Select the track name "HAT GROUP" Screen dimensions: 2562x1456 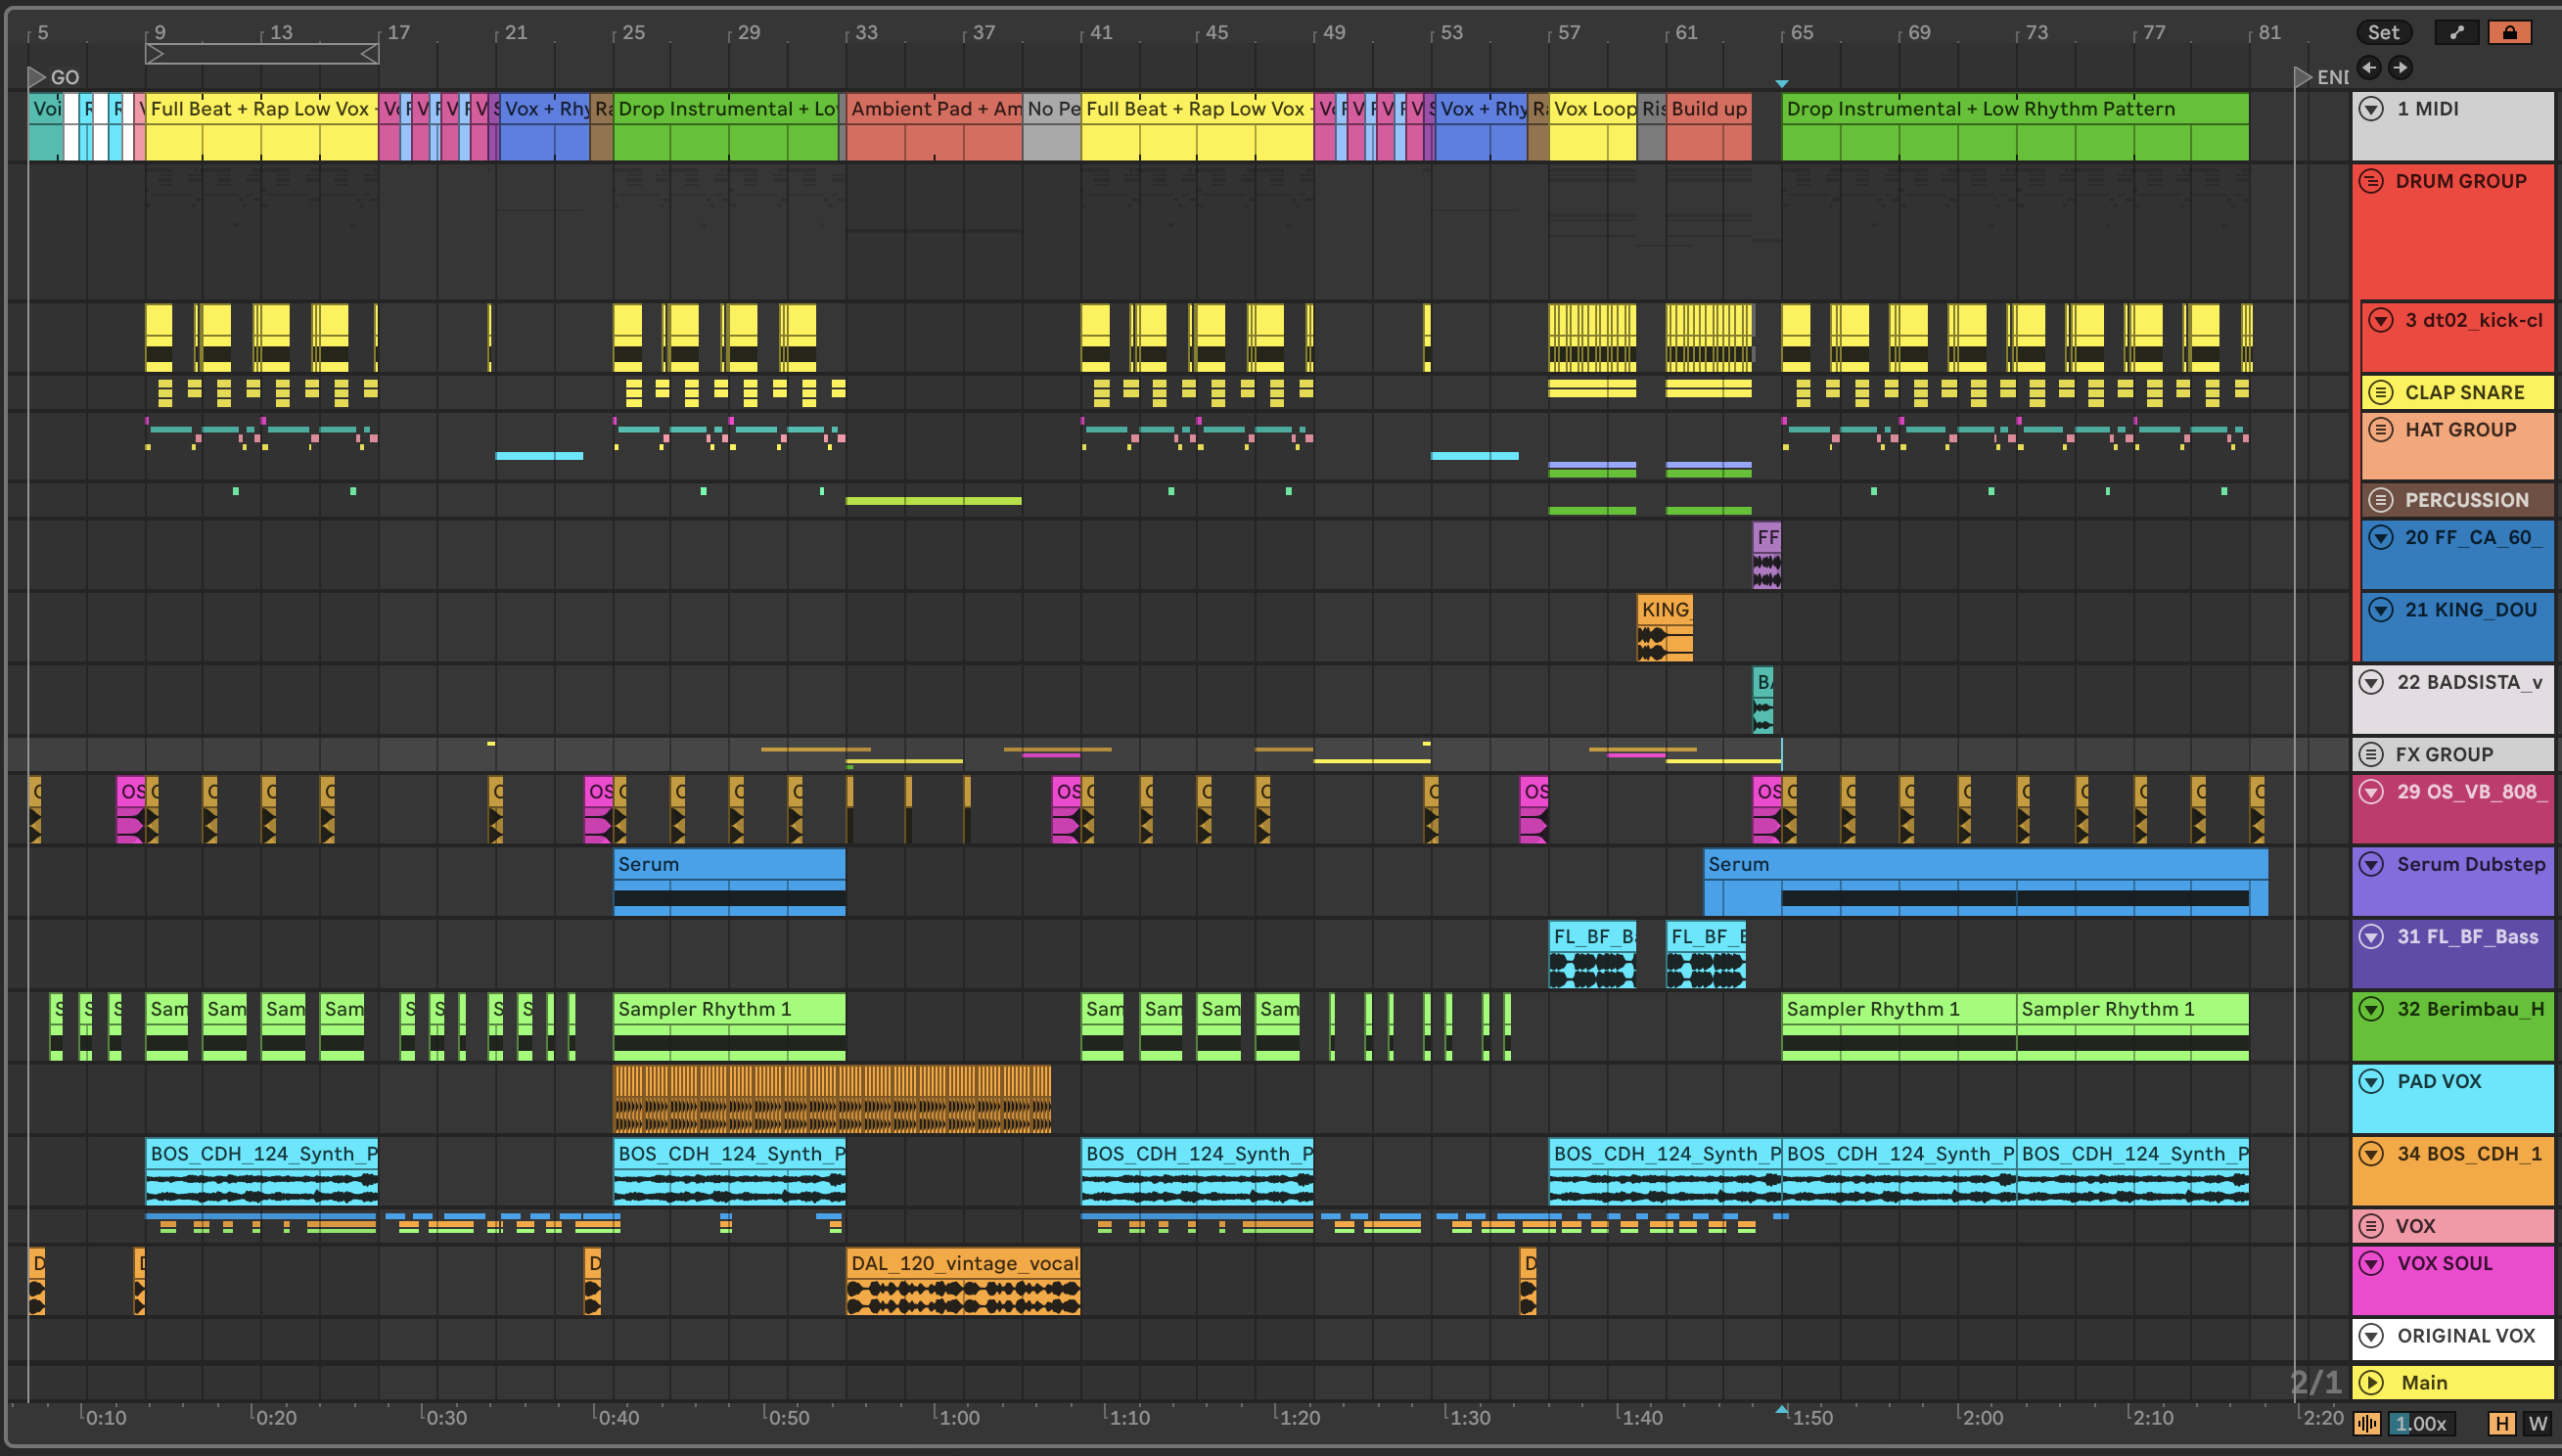point(2460,430)
